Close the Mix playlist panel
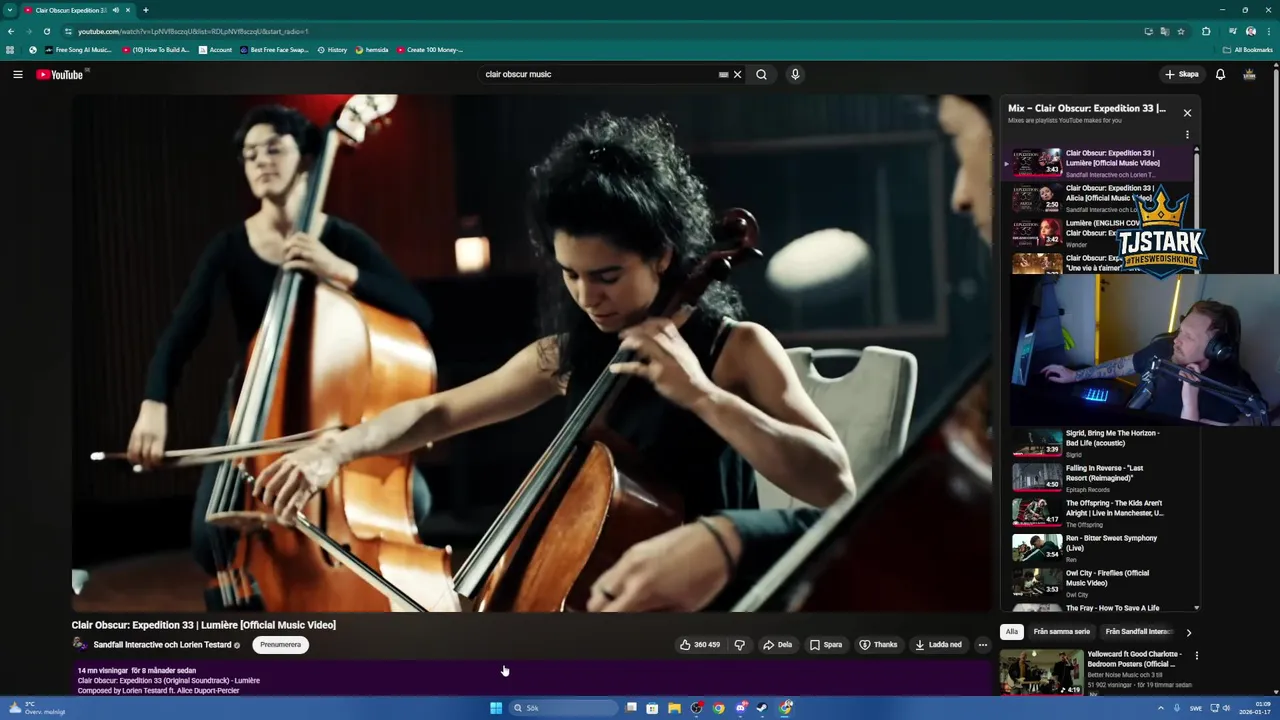The width and height of the screenshot is (1280, 720). coord(1187,113)
